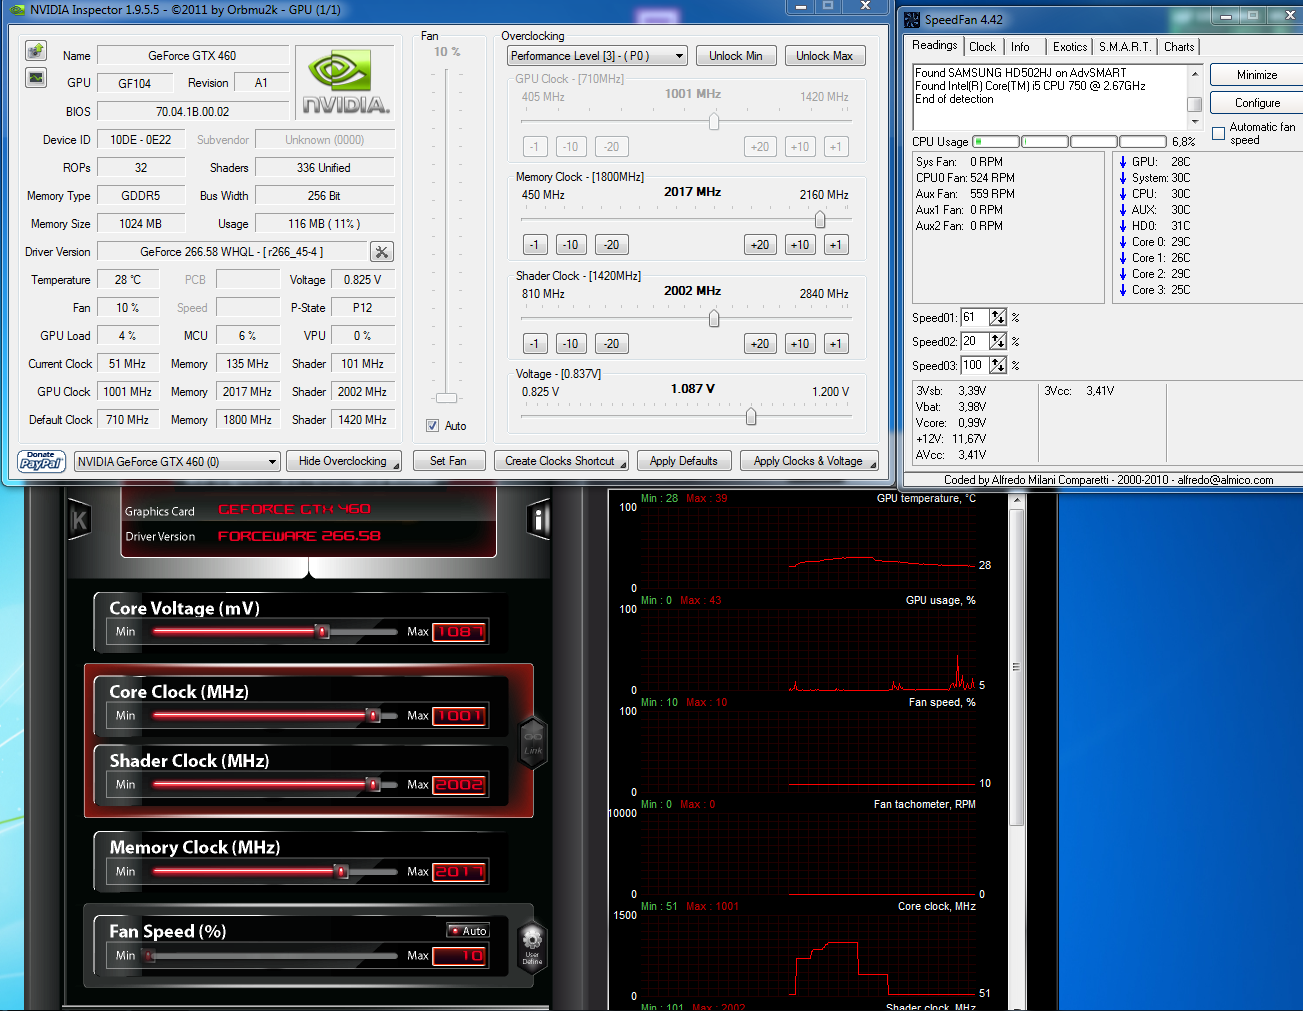This screenshot has height=1011, width=1303.
Task: Click the SpeedFan title bar icon
Action: click(912, 19)
